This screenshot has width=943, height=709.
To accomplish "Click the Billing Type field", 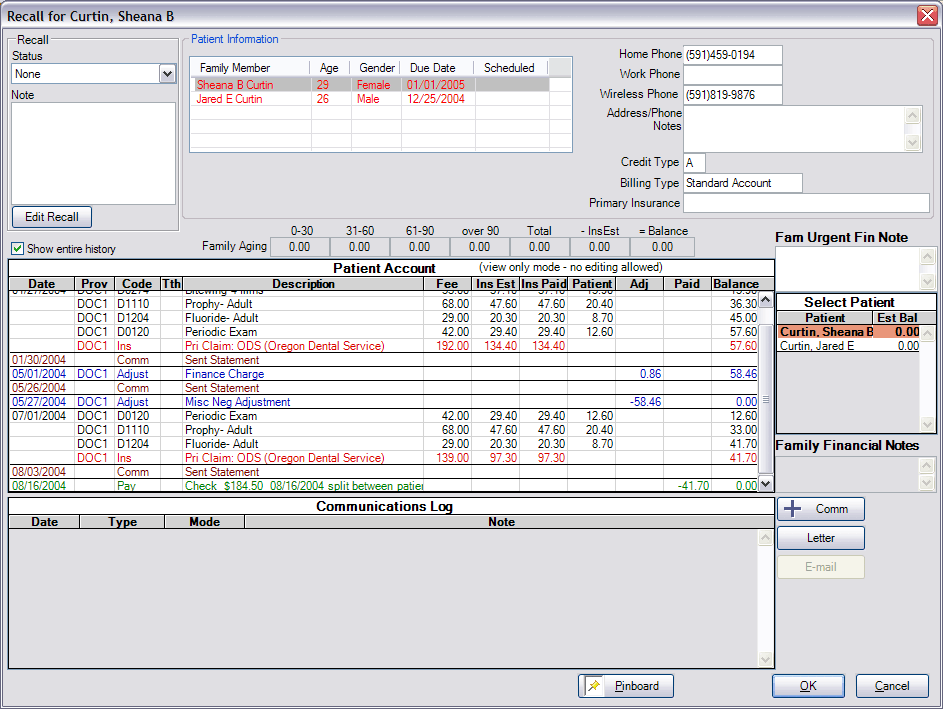I will (x=742, y=183).
